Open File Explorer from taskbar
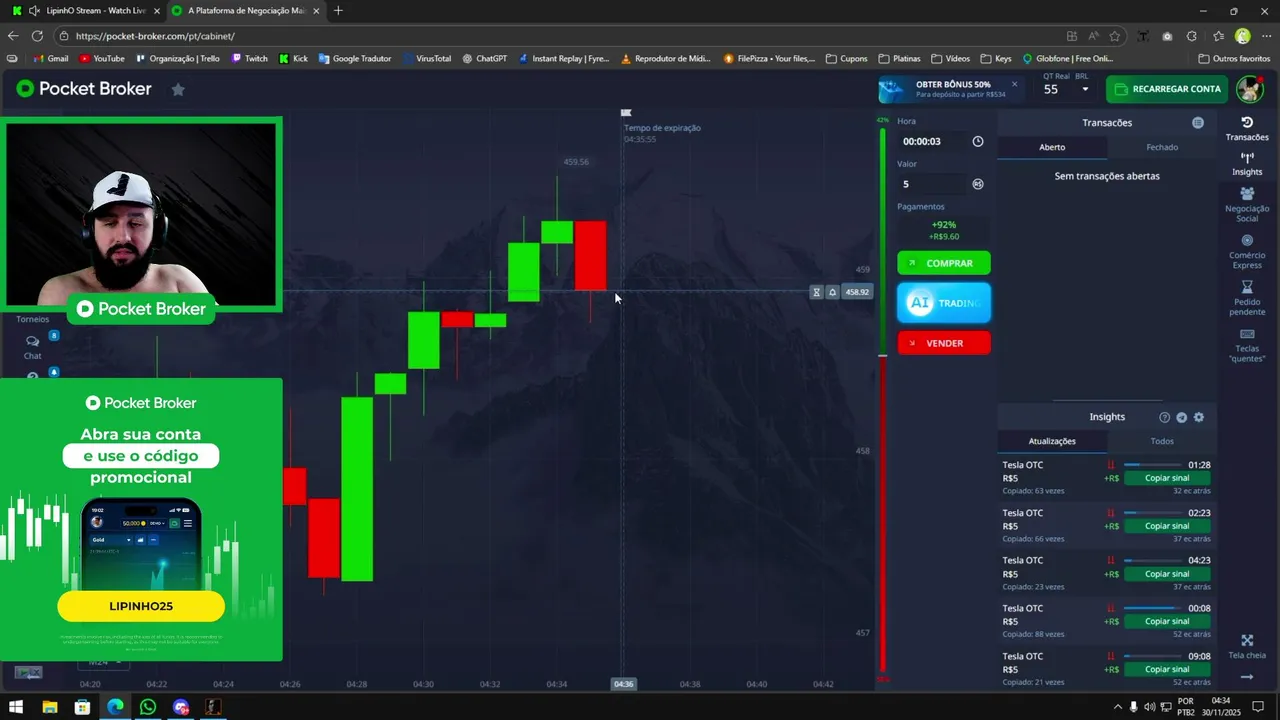Viewport: 1280px width, 720px height. pos(49,707)
